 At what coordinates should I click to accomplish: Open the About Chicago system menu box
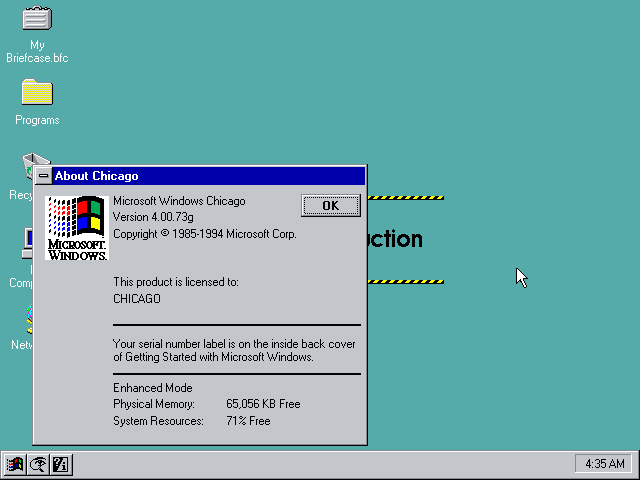(44, 176)
